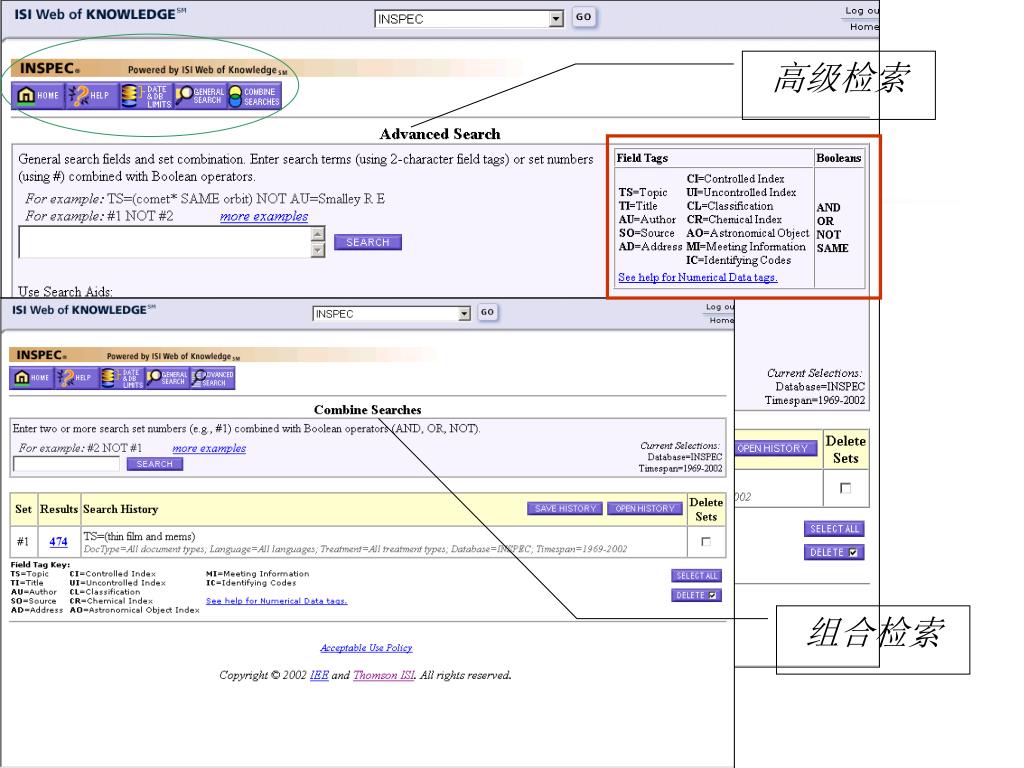Screen dimensions: 1024x768
Task: Click set number '#1' cell
Action: pyautogui.click(x=23, y=542)
